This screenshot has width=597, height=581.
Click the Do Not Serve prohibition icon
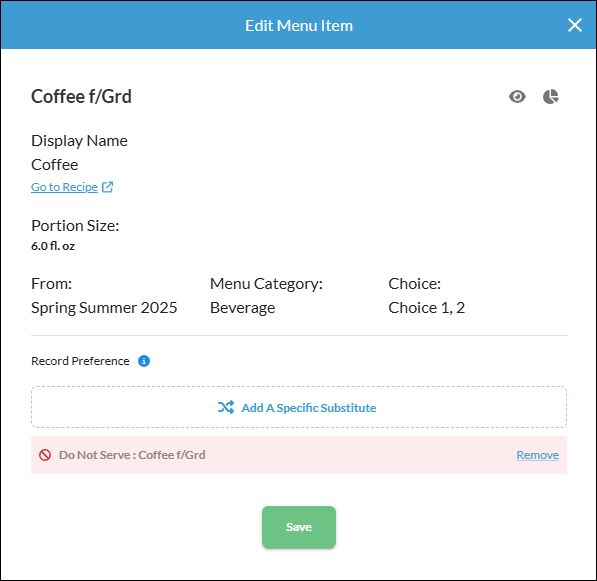(x=45, y=455)
